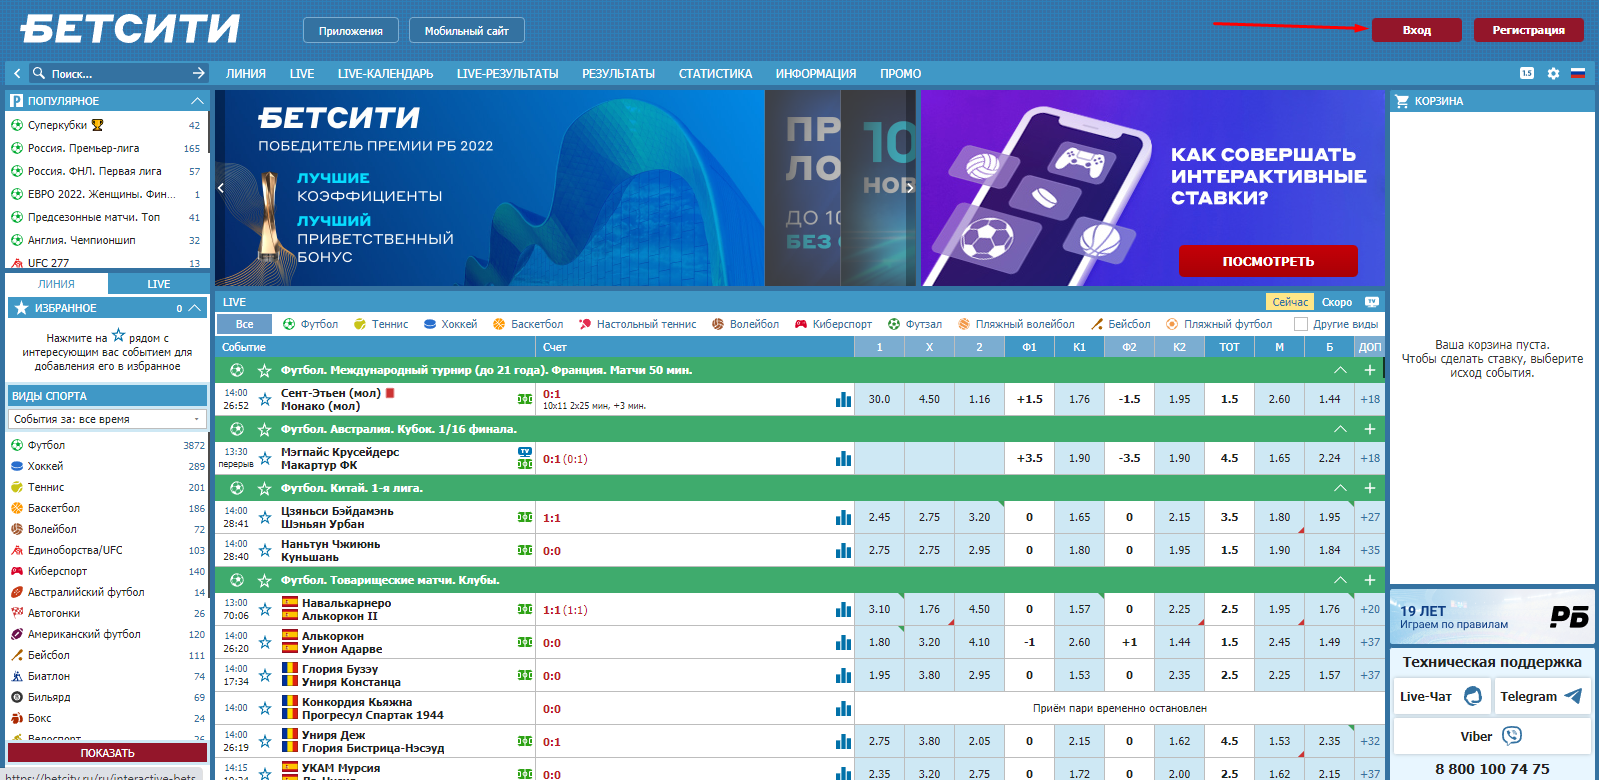Open Viber support contact

[1491, 736]
